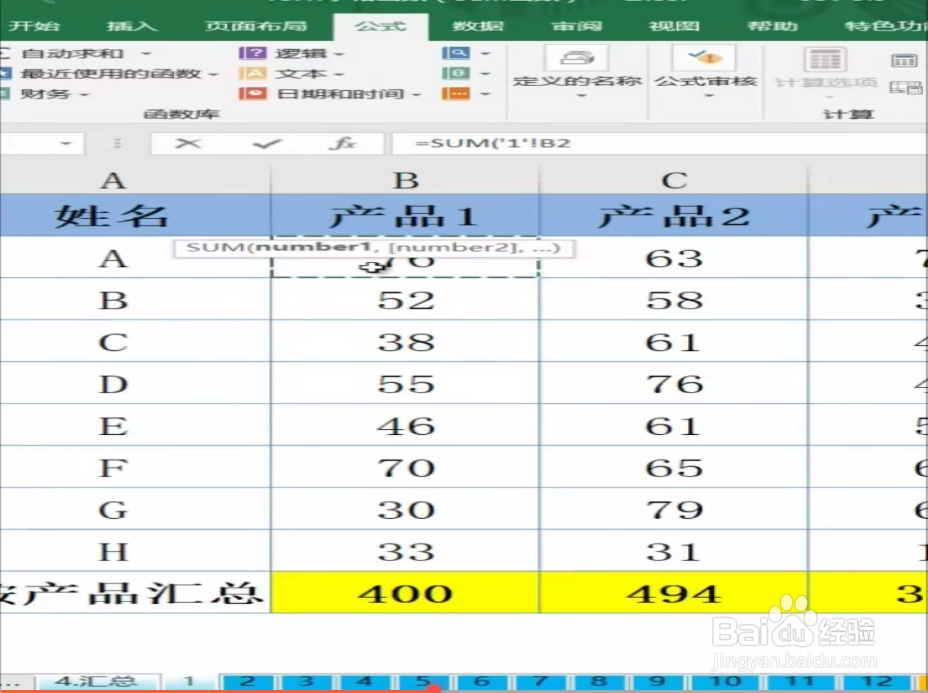Click 计算选项 icon
The width and height of the screenshot is (928, 693).
tap(826, 60)
